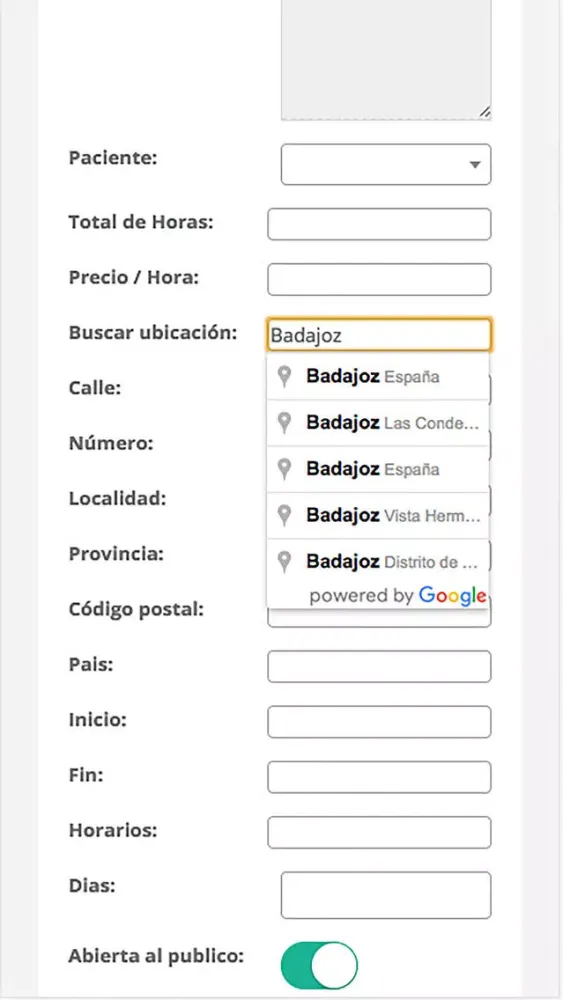This screenshot has height=1000, width=563.
Task: Click the Buscar ubicación search field
Action: coord(379,335)
